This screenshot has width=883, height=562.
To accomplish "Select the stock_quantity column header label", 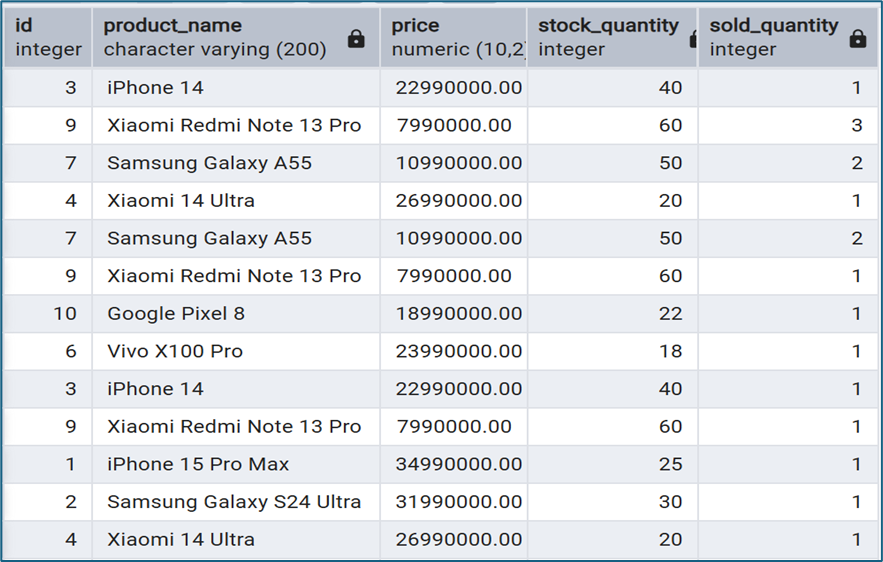I will pos(608,26).
